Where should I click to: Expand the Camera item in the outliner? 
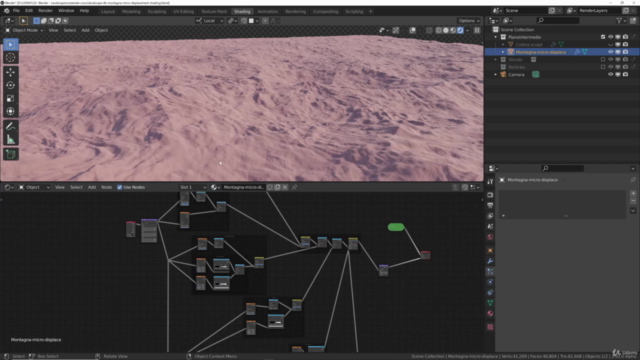(496, 75)
